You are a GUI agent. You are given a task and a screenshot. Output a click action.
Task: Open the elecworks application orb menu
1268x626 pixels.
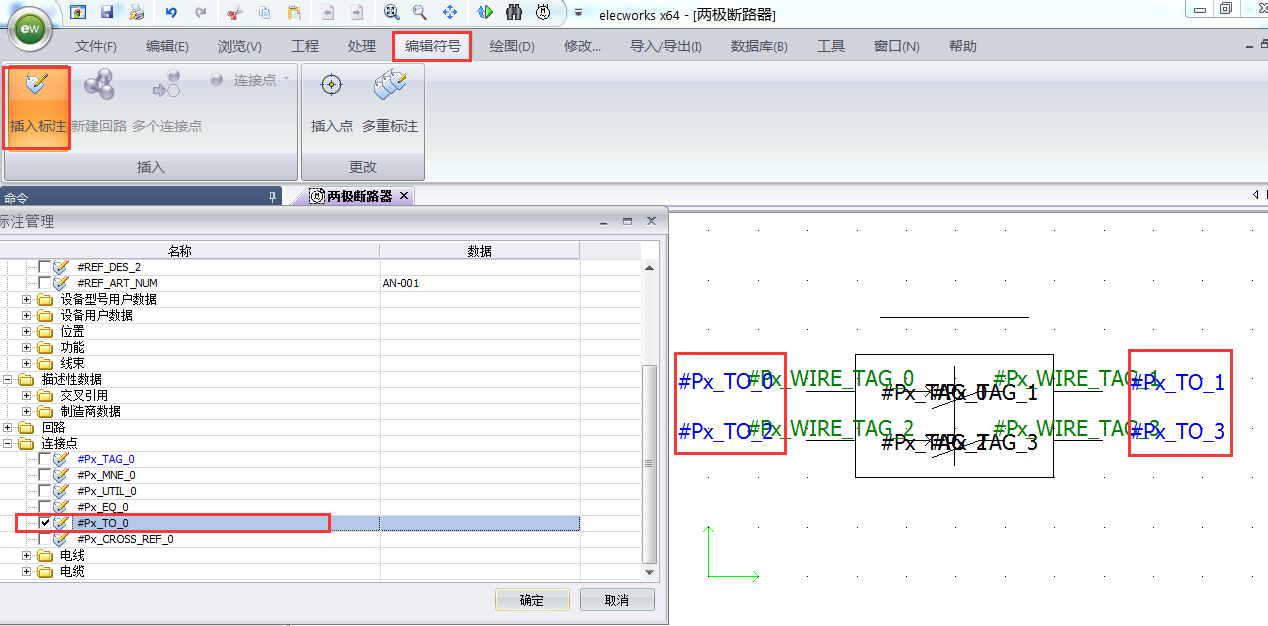point(32,29)
